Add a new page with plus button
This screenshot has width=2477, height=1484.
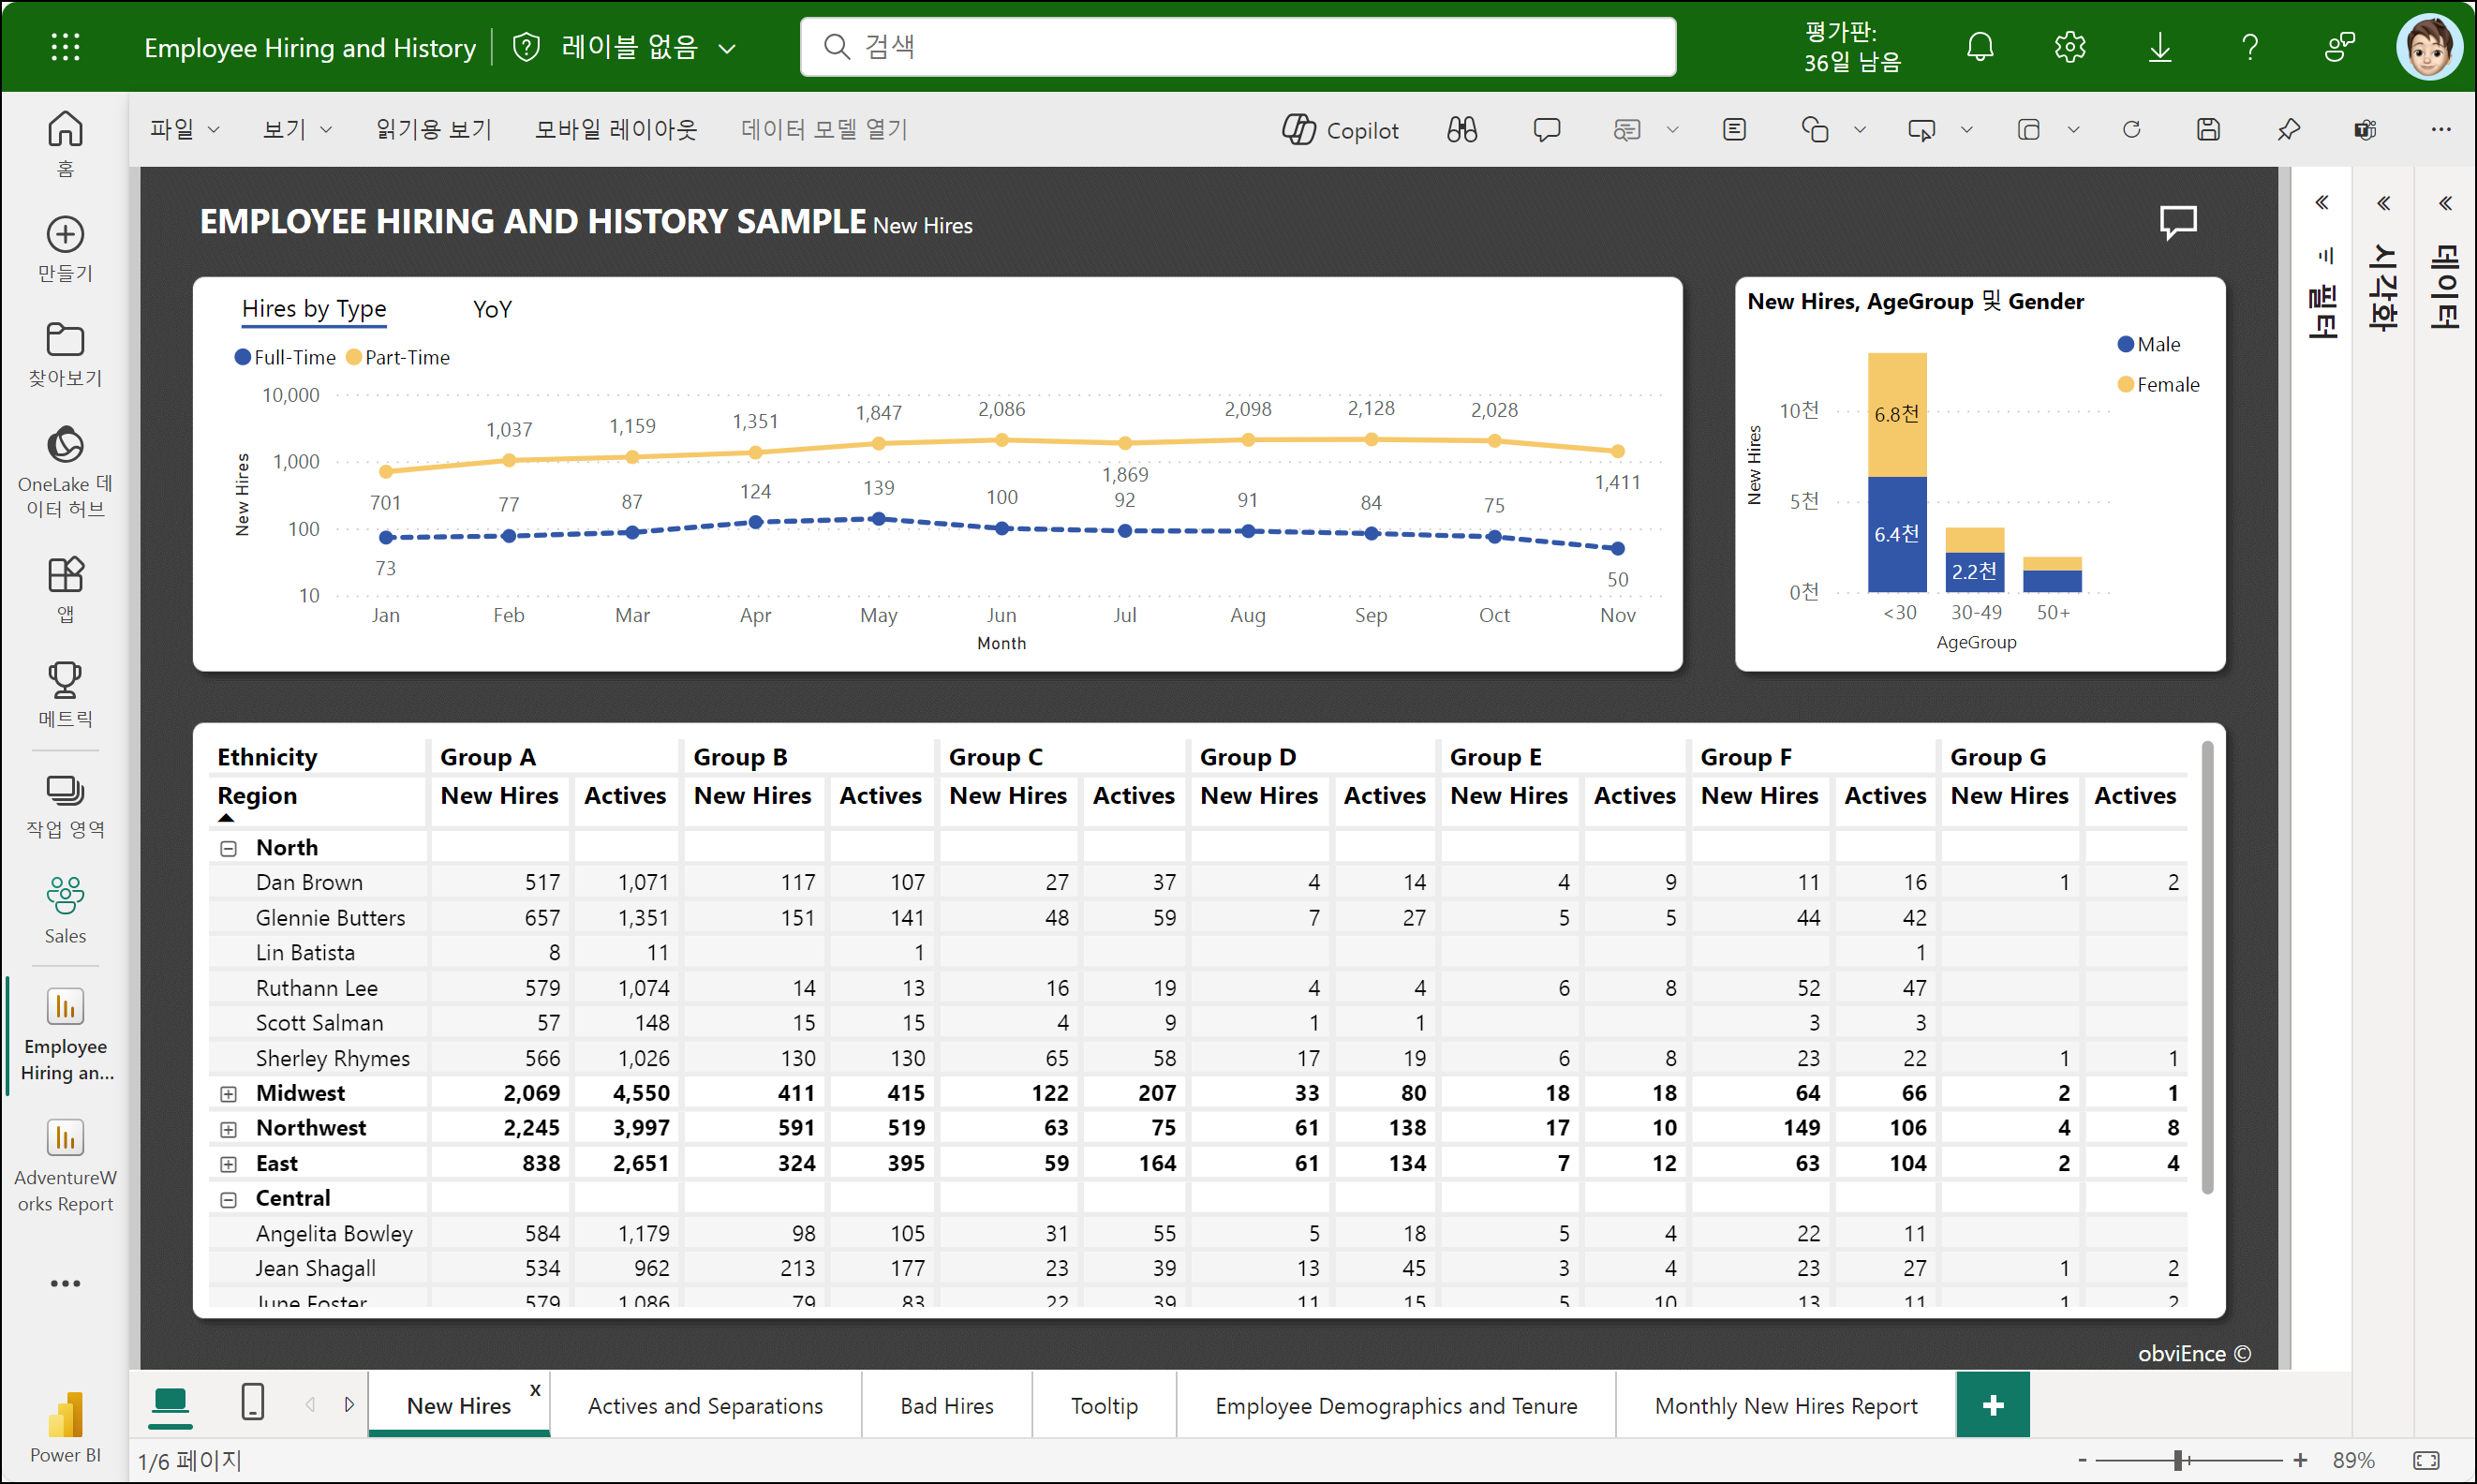pyautogui.click(x=1992, y=1405)
